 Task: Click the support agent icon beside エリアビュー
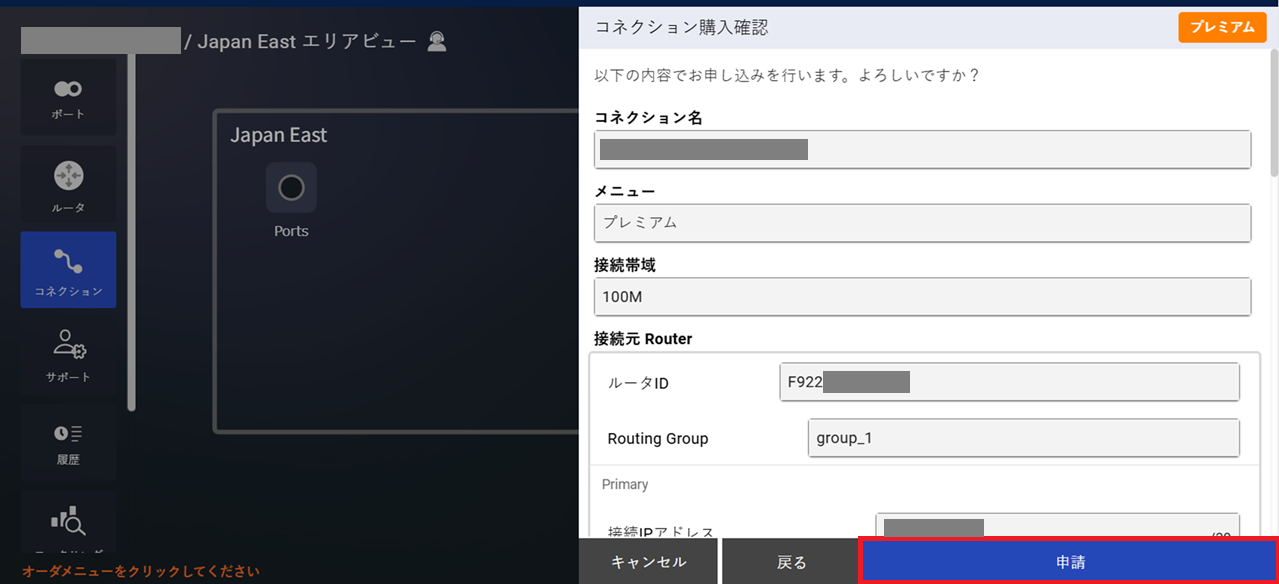[436, 41]
